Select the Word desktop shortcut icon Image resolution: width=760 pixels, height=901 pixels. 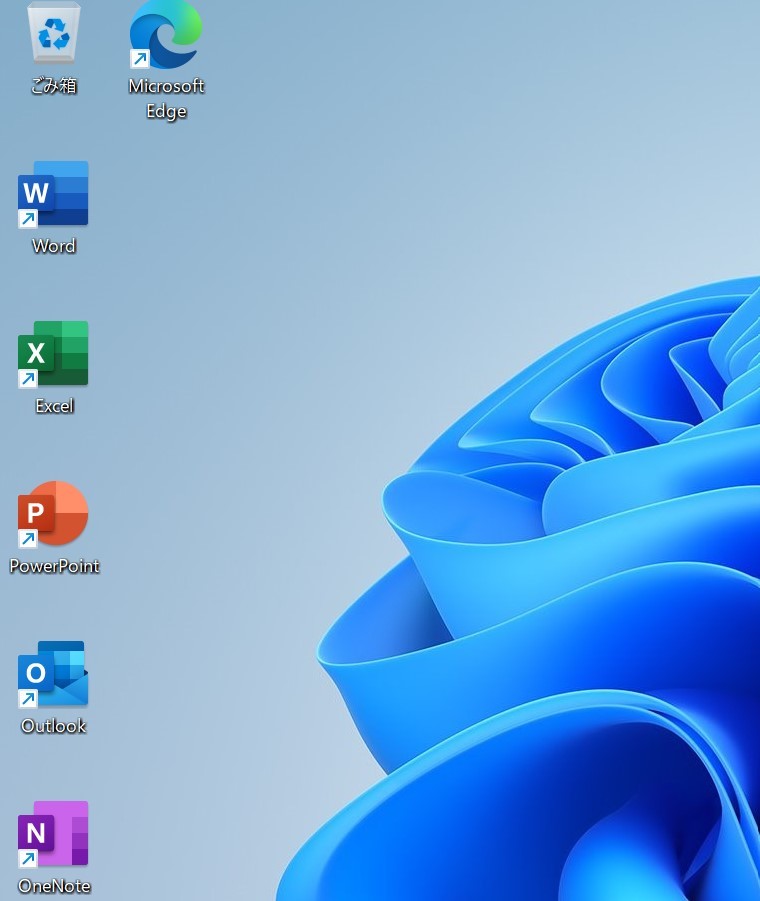(x=53, y=194)
